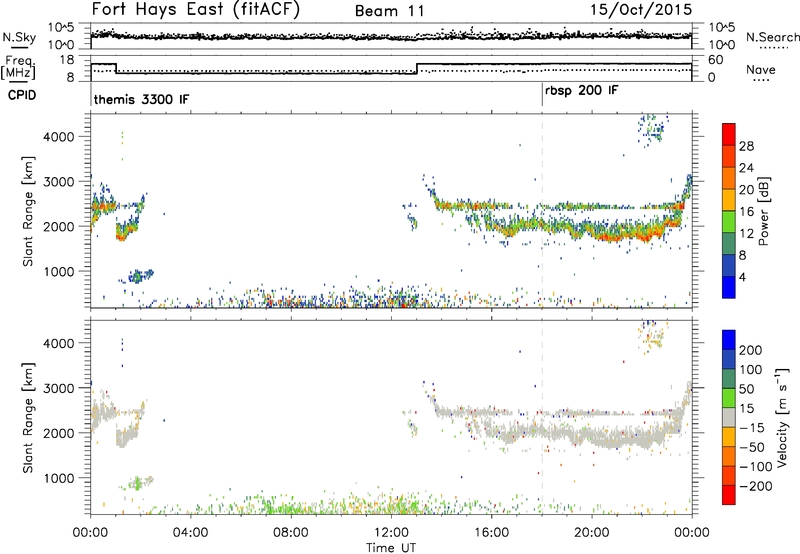Viewport: 800px width, 554px height.
Task: Click the '60' tick right of frequency panel
Action: tap(716, 60)
